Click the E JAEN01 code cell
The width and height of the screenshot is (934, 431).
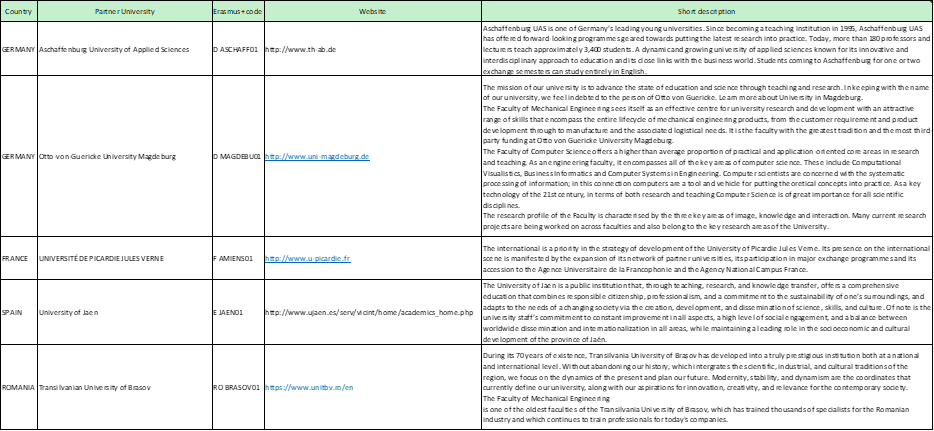tap(237, 312)
